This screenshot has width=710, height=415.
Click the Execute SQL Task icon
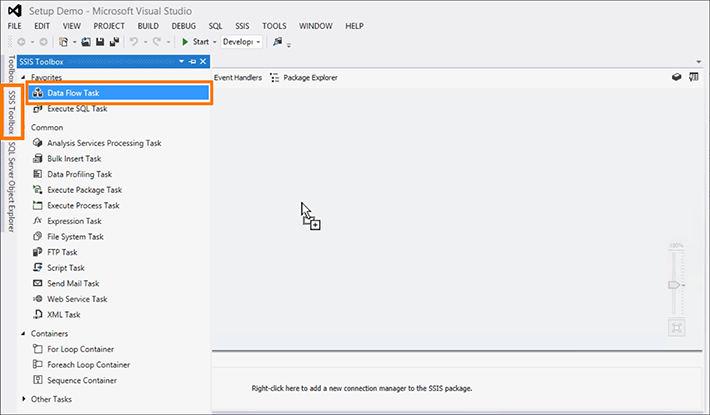(x=38, y=109)
